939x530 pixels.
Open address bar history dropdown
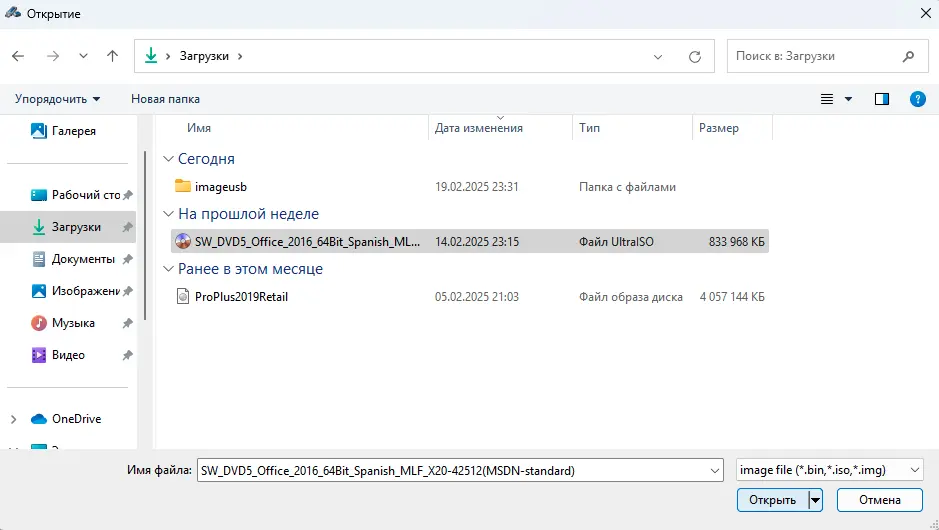click(x=658, y=57)
